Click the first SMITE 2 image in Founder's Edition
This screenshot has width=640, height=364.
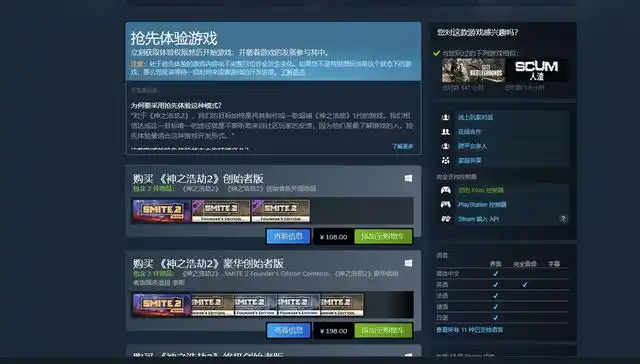pos(162,211)
